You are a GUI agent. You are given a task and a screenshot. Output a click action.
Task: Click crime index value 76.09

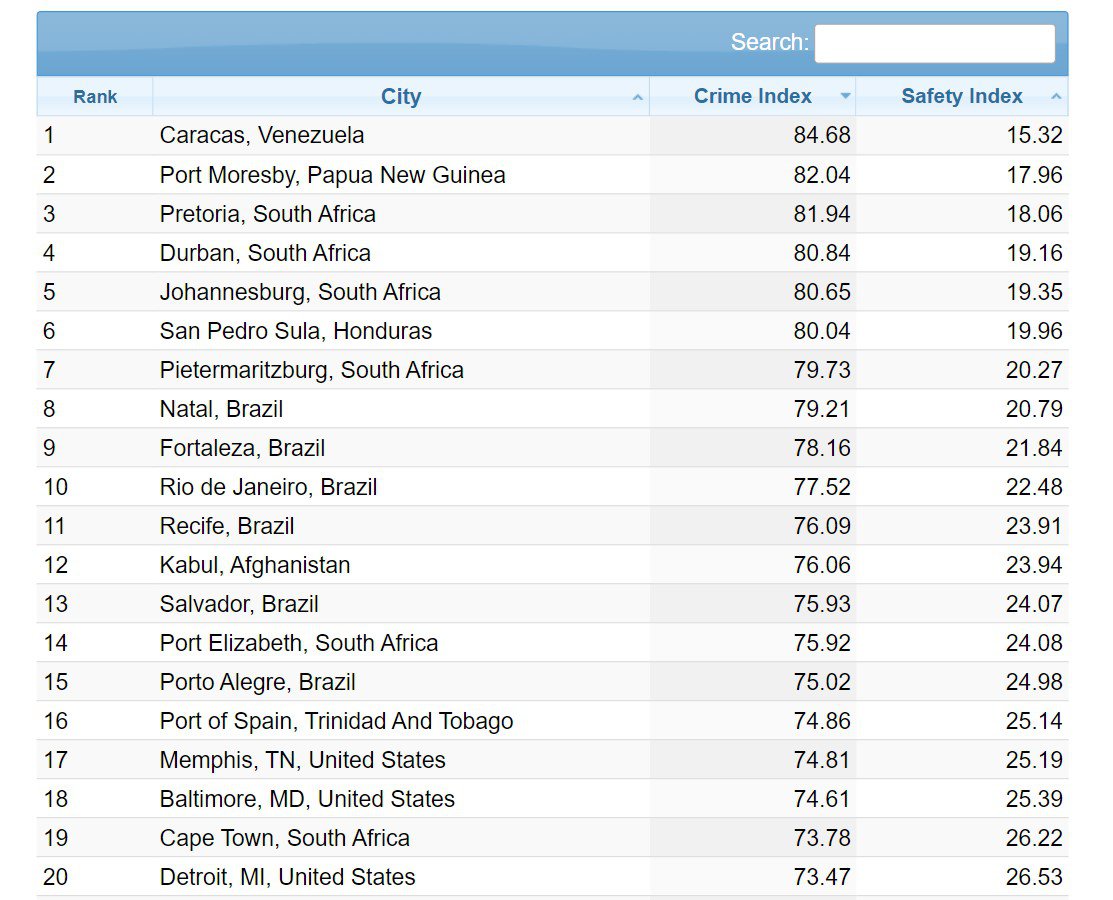821,526
